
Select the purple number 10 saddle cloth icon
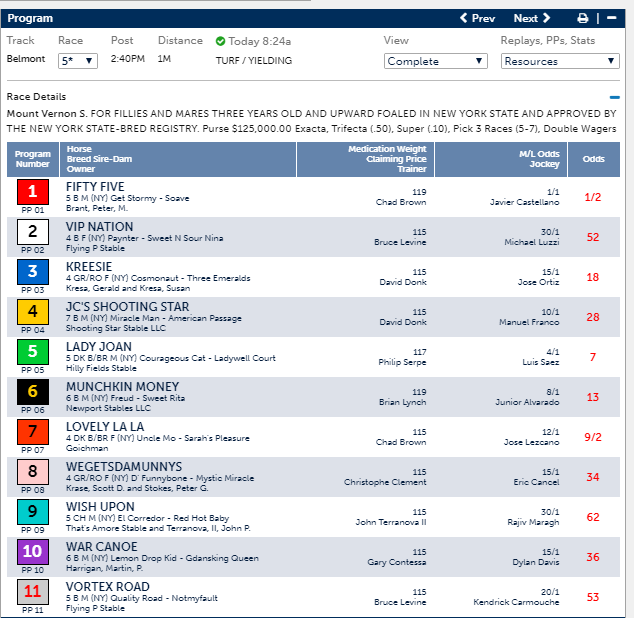(x=33, y=552)
